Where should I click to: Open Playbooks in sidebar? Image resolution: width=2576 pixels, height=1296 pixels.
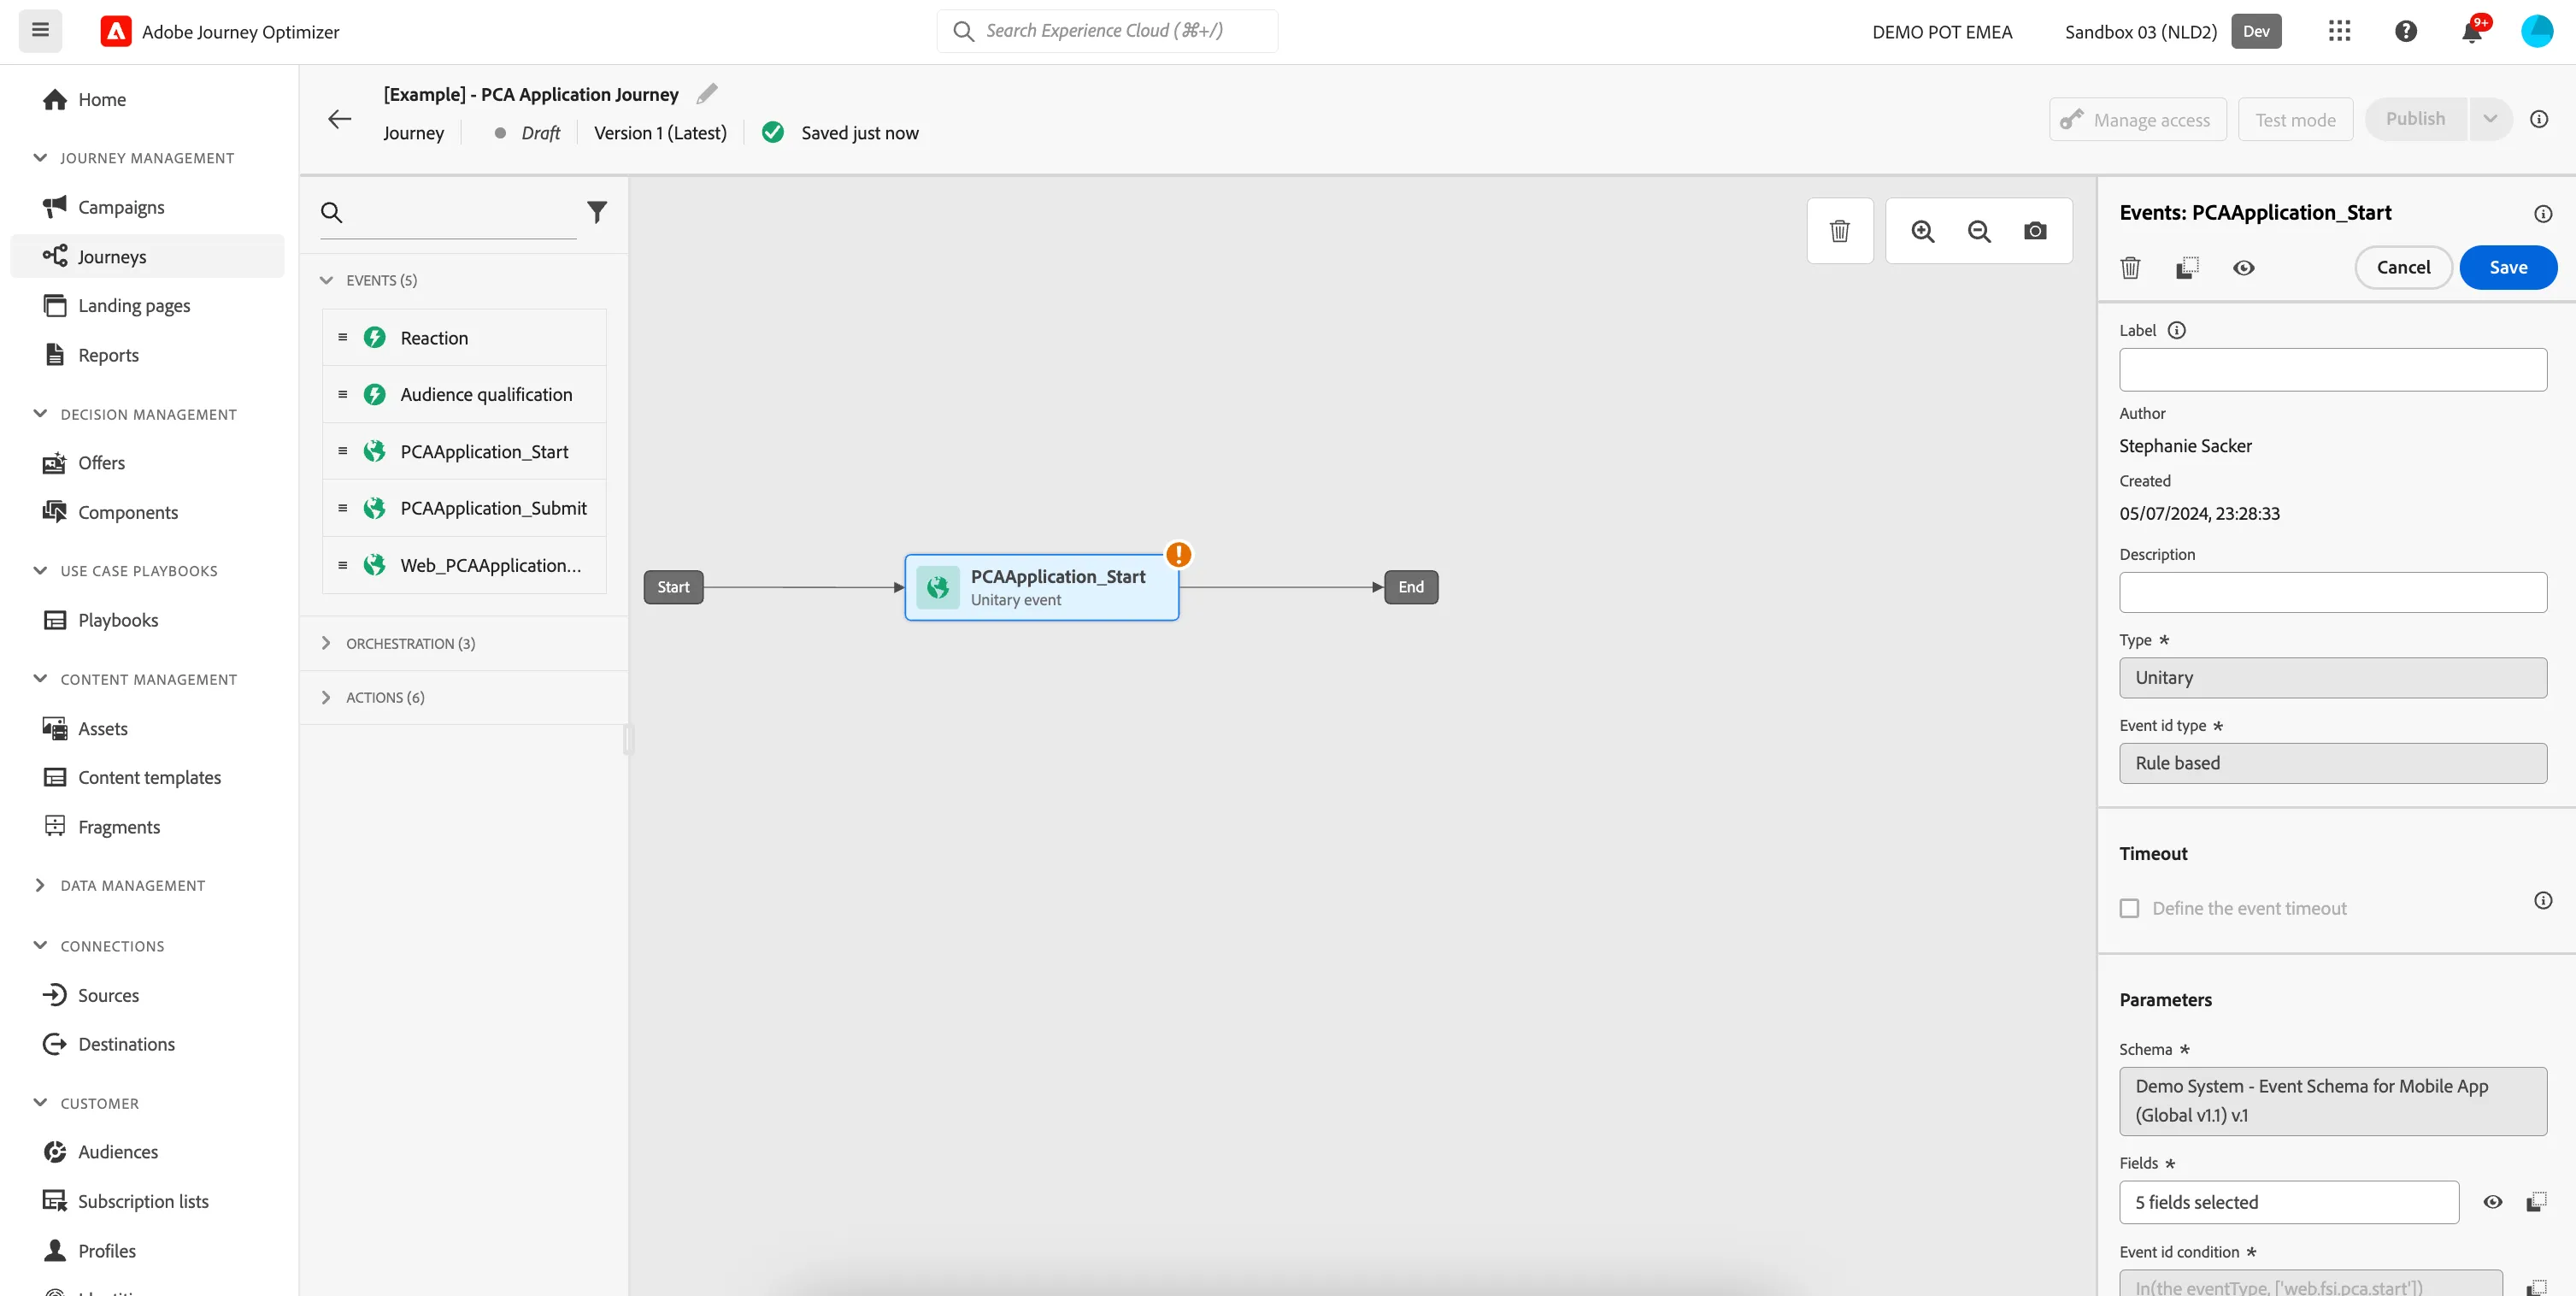coord(148,620)
